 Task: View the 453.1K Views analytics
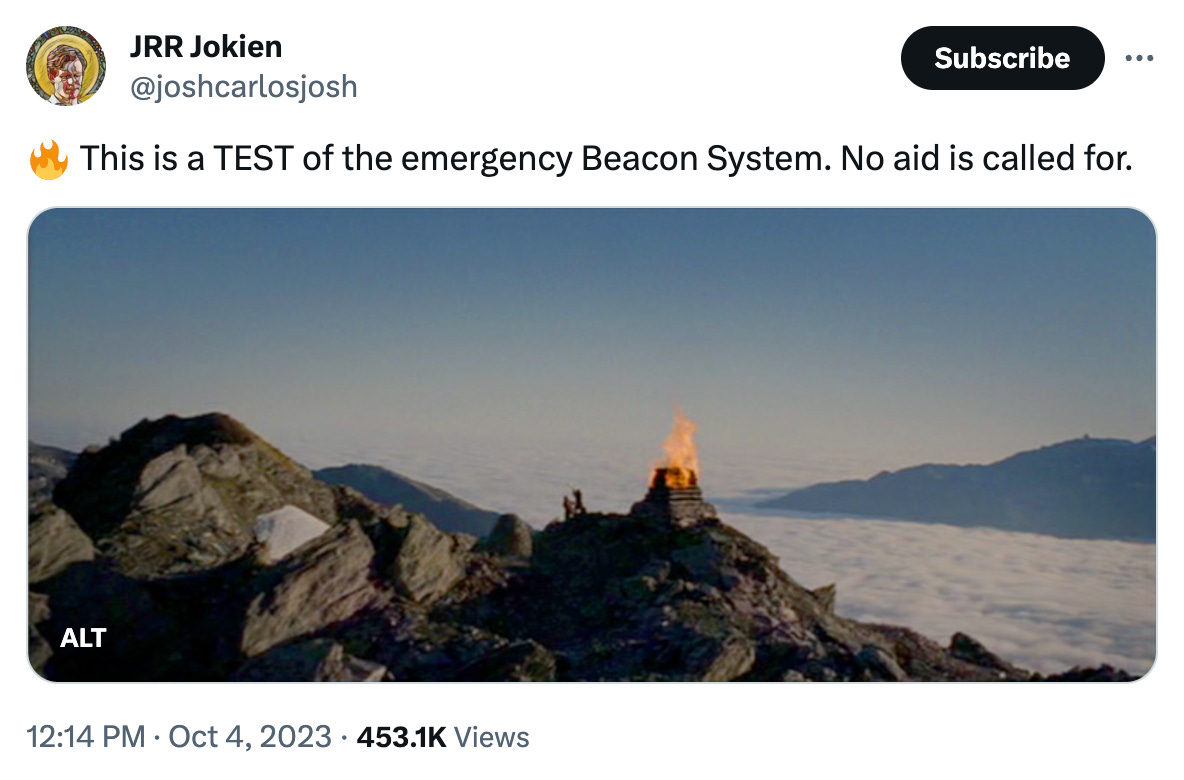coord(442,737)
